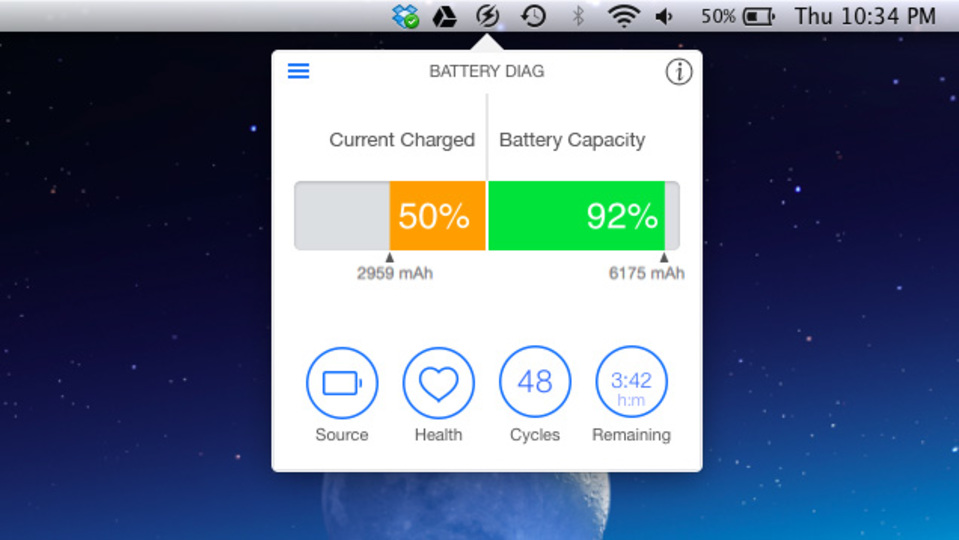Click the Cycles label text
This screenshot has height=540, width=959.
pos(535,435)
